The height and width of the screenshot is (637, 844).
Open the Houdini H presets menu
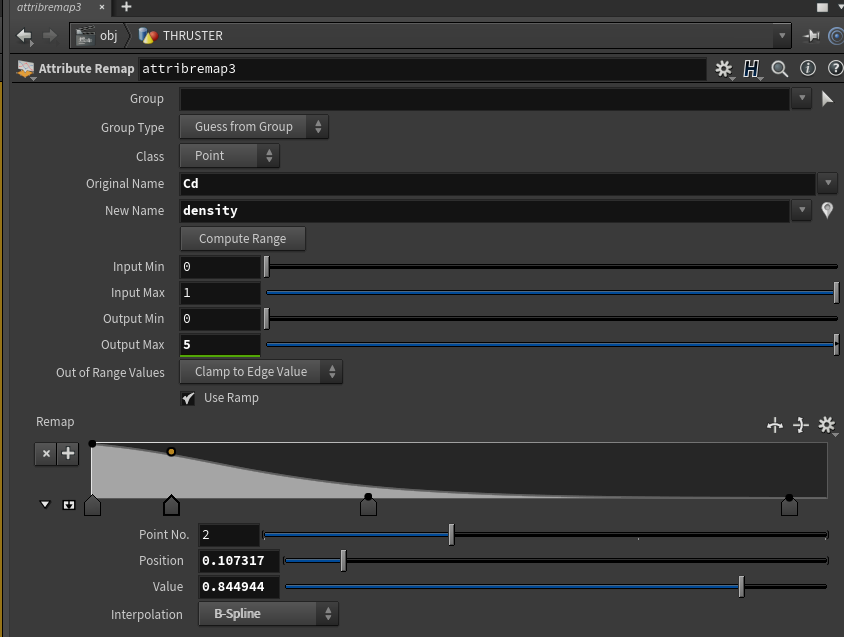point(751,69)
